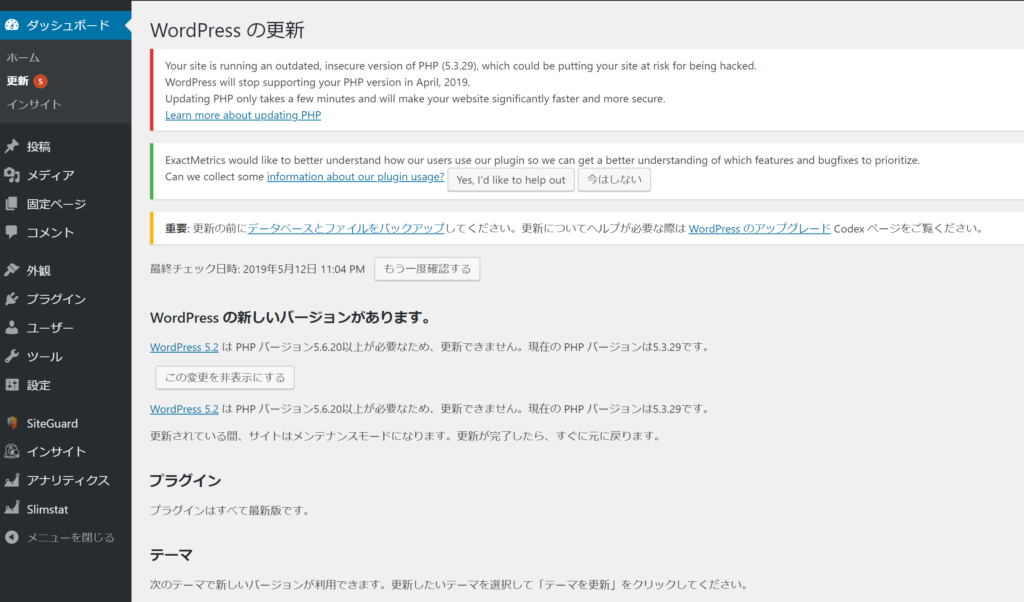Open 'Learn more about updating PHP' link
Screen dimensions: 1024x602
(243, 115)
